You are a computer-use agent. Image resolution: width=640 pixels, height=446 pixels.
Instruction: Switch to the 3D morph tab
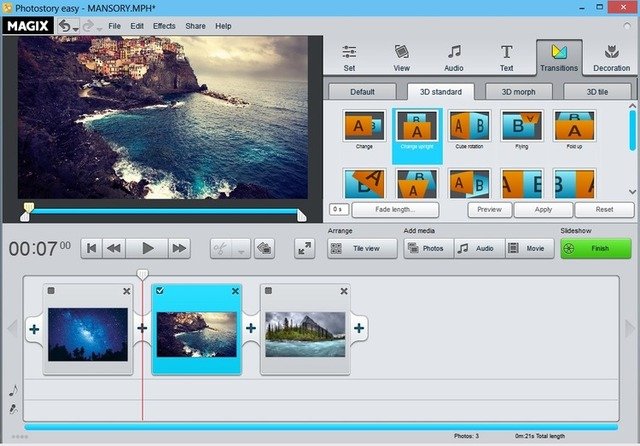pyautogui.click(x=518, y=91)
